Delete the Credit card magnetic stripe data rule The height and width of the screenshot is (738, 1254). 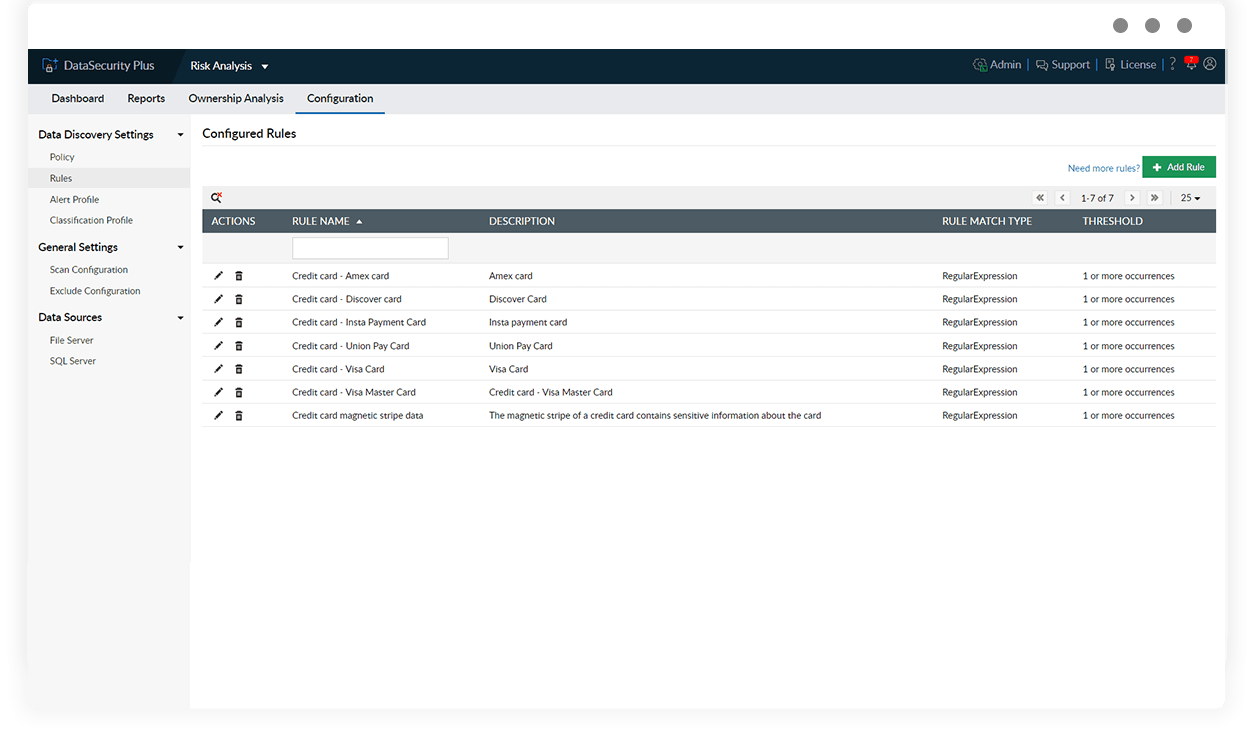coord(238,415)
